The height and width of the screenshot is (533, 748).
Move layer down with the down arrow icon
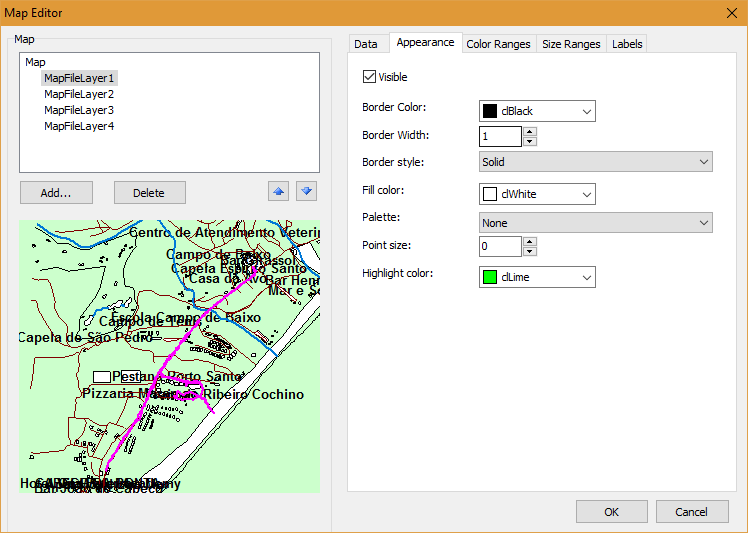(x=307, y=192)
